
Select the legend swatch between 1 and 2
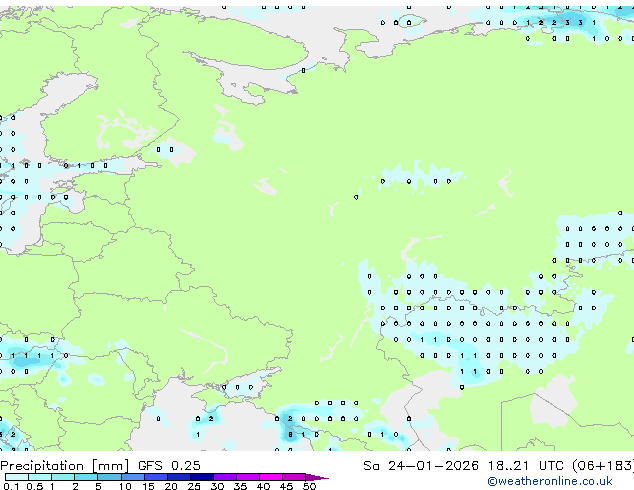[63, 477]
